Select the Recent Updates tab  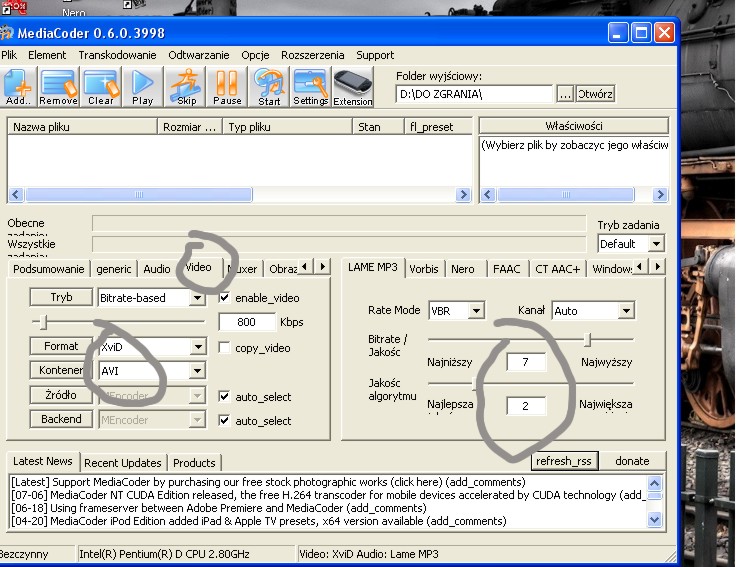pos(122,463)
